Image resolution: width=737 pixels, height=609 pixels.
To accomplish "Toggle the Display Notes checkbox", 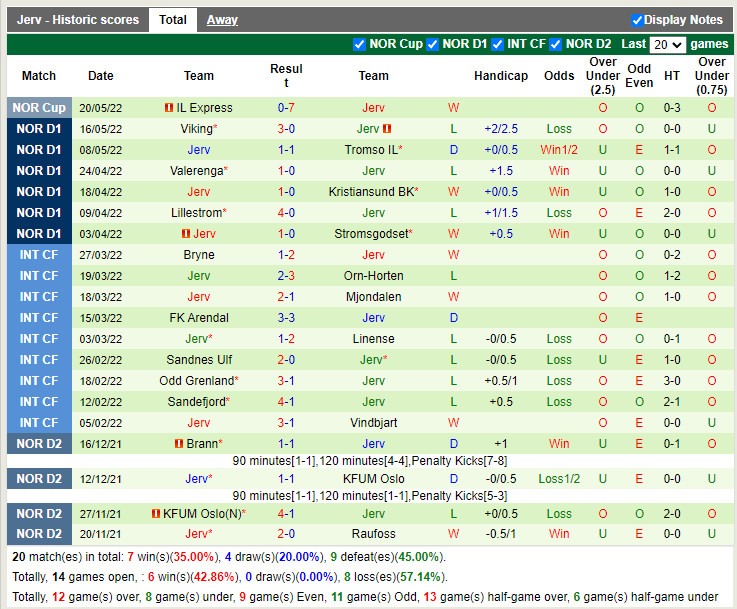I will pos(637,20).
